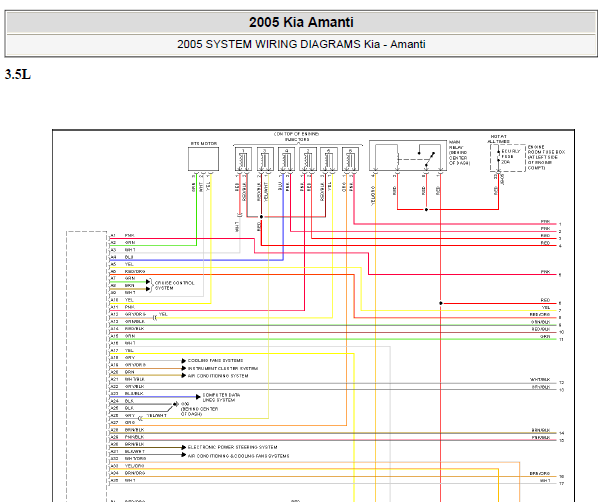Viewport: 598px width, 502px height.
Task: Click the 'A21 WHT/BLK' pin label
Action: 127,379
